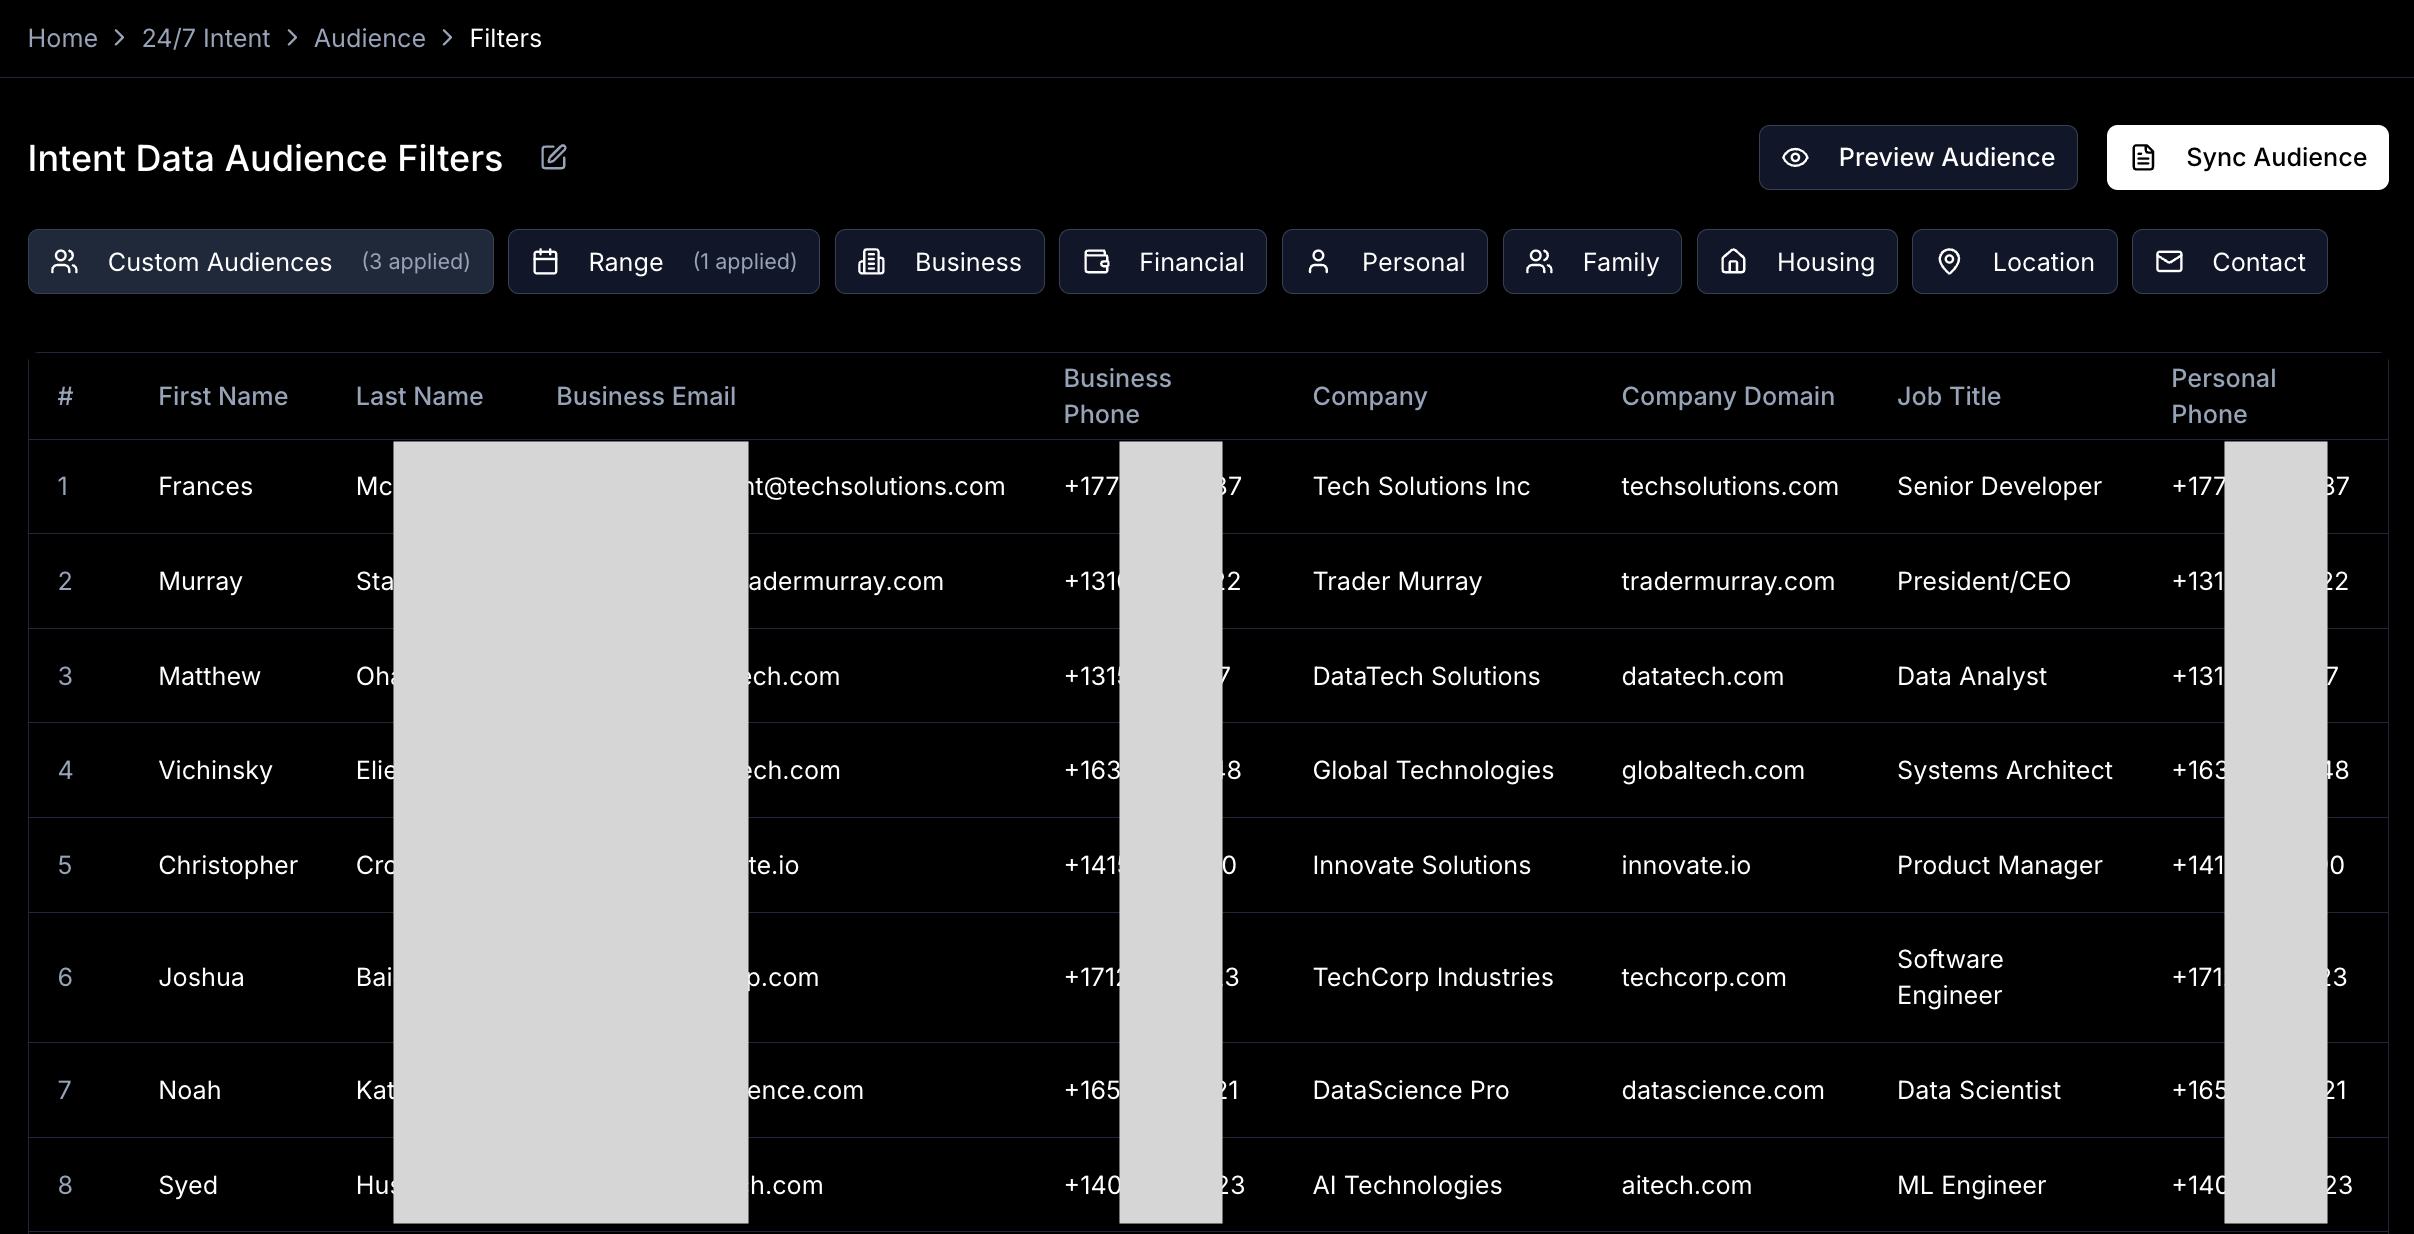Click the calendar icon on Range filter
The height and width of the screenshot is (1234, 2414).
coord(545,262)
